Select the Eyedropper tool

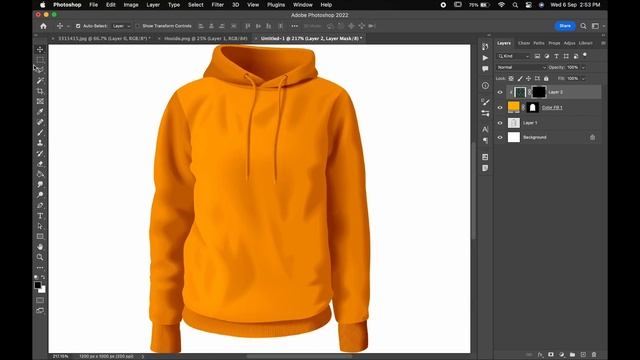coord(40,111)
